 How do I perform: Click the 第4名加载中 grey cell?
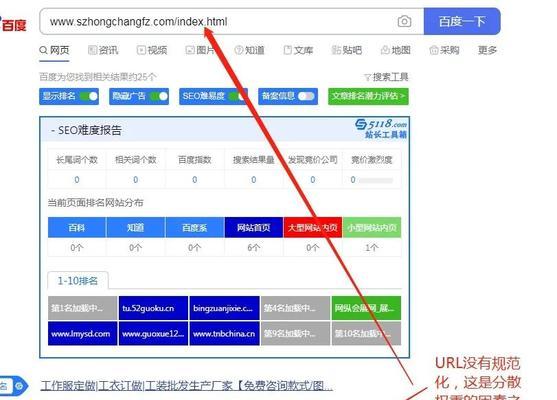(x=295, y=308)
